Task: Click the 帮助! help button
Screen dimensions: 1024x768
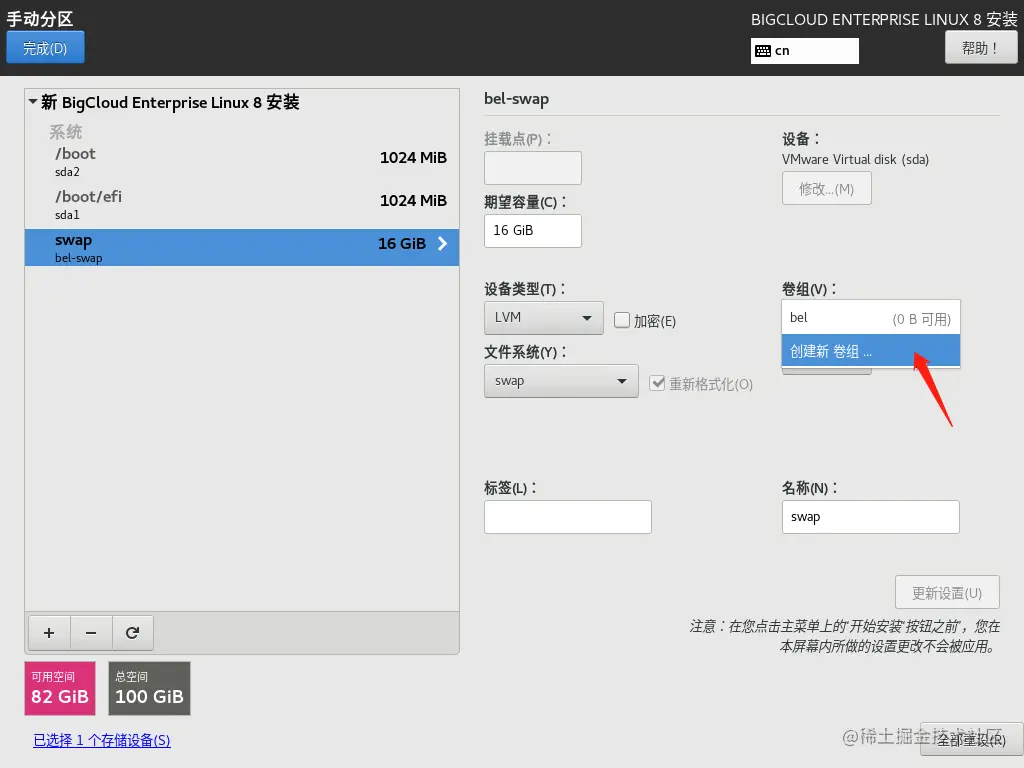Action: tap(980, 48)
